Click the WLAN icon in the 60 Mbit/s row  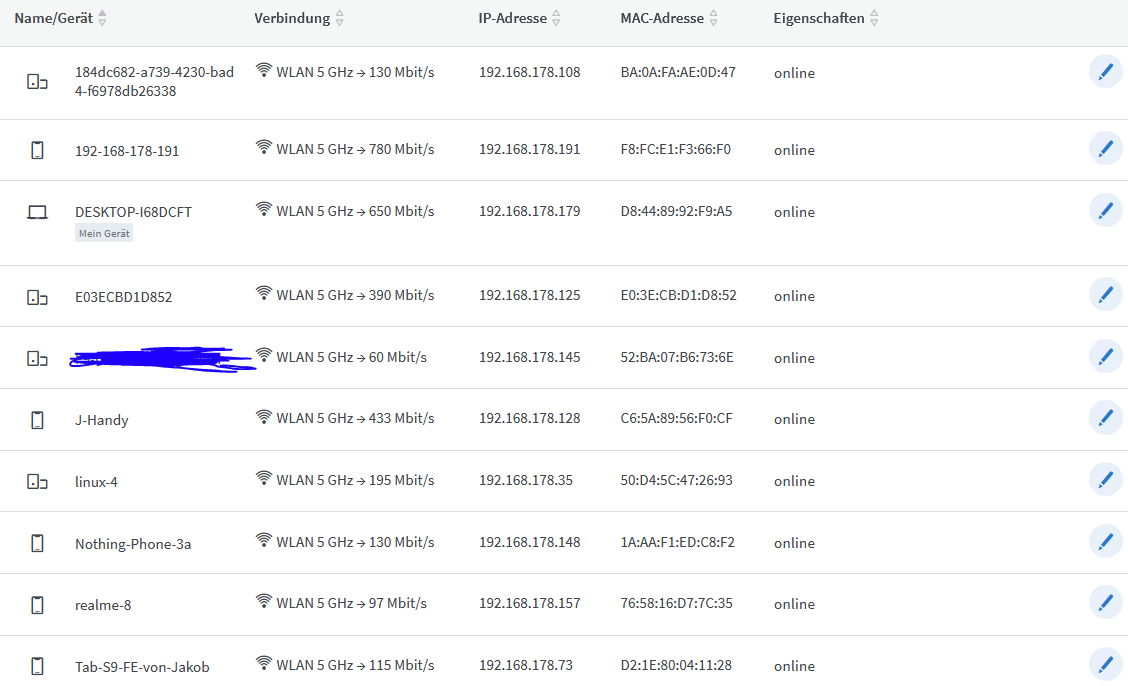(264, 355)
